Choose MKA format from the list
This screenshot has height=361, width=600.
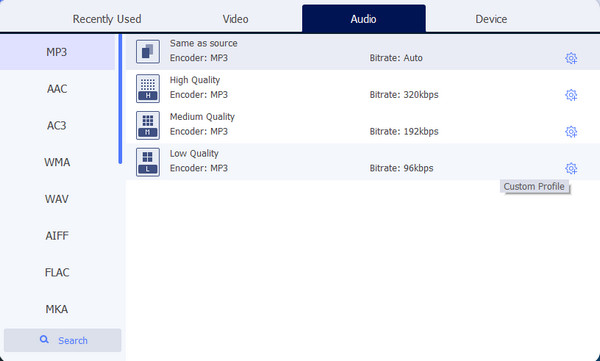tap(57, 309)
